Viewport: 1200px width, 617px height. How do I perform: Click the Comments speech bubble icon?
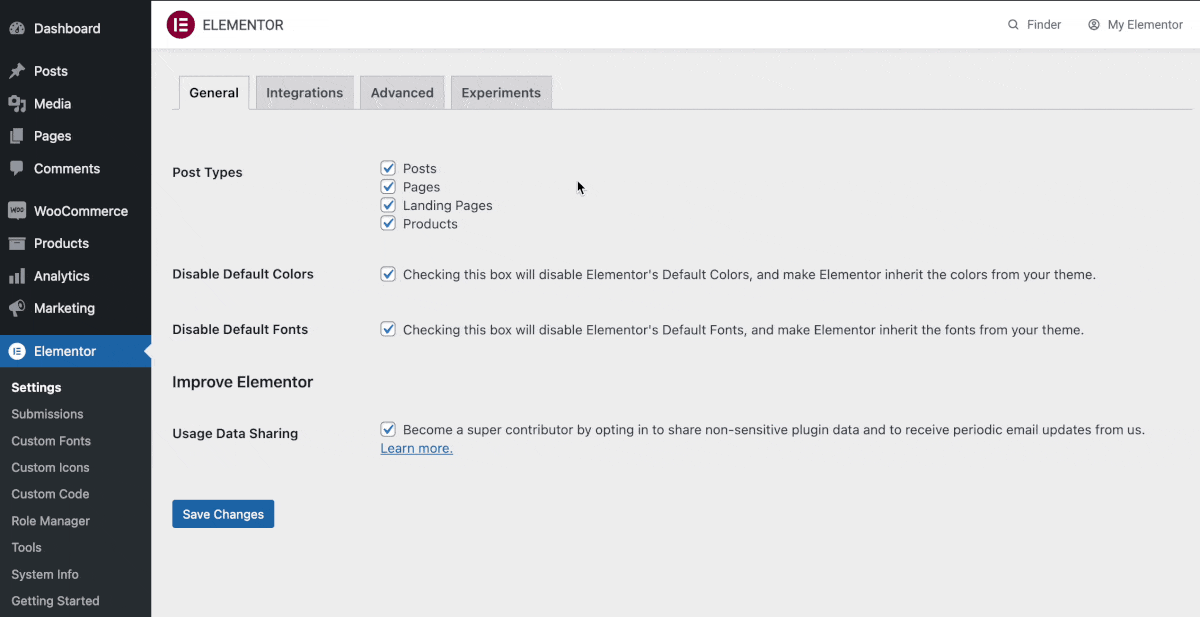point(17,168)
